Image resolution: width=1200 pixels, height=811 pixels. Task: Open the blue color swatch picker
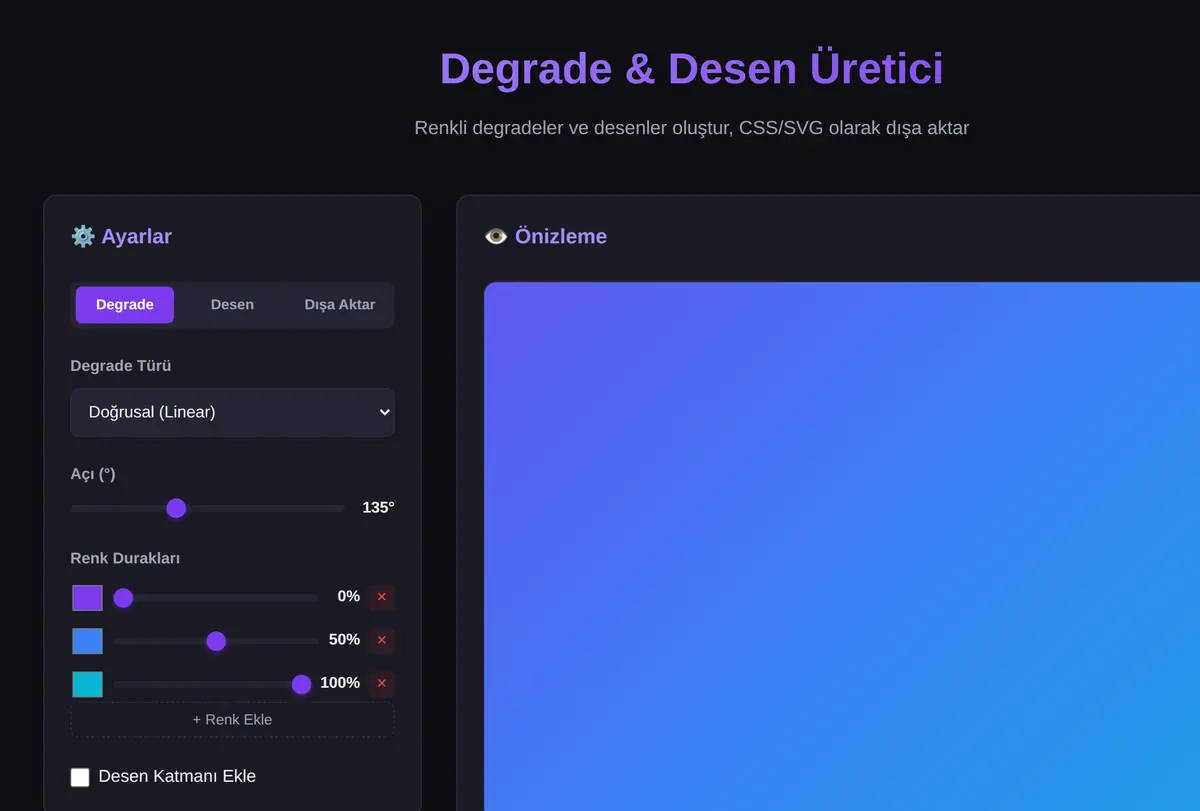tap(87, 641)
